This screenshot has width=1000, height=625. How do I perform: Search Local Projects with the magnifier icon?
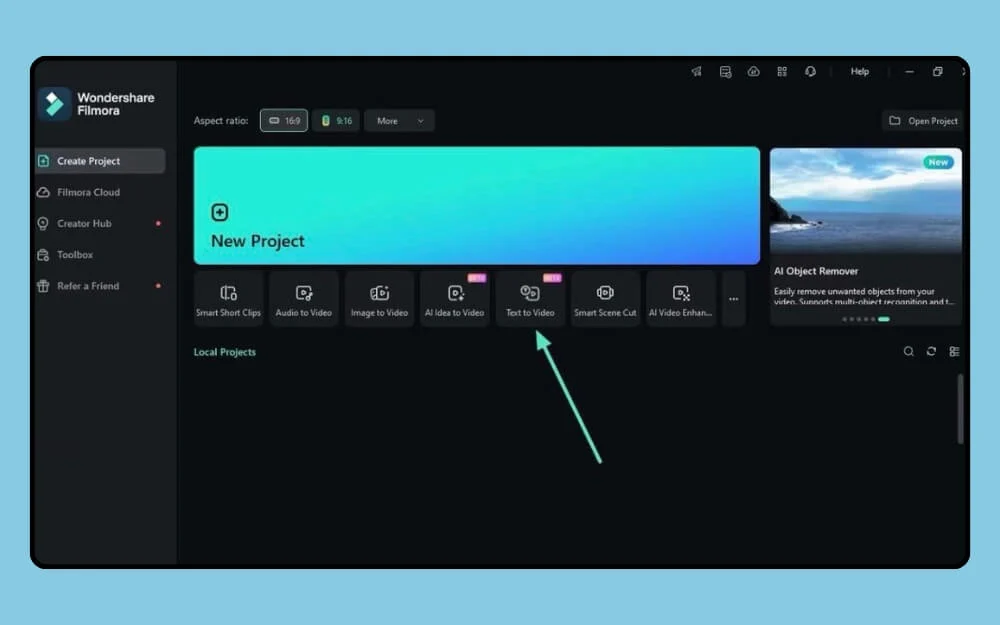[908, 351]
